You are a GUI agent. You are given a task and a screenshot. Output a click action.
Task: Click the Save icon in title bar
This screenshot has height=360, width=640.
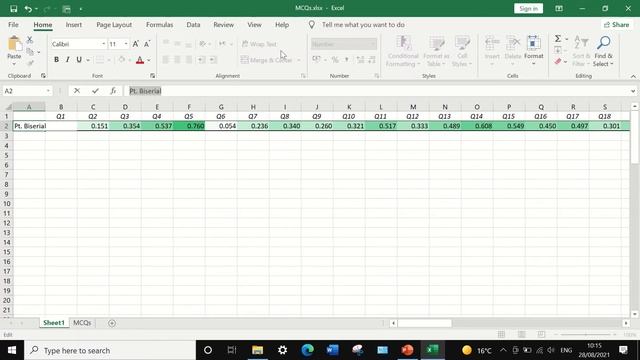(x=13, y=9)
